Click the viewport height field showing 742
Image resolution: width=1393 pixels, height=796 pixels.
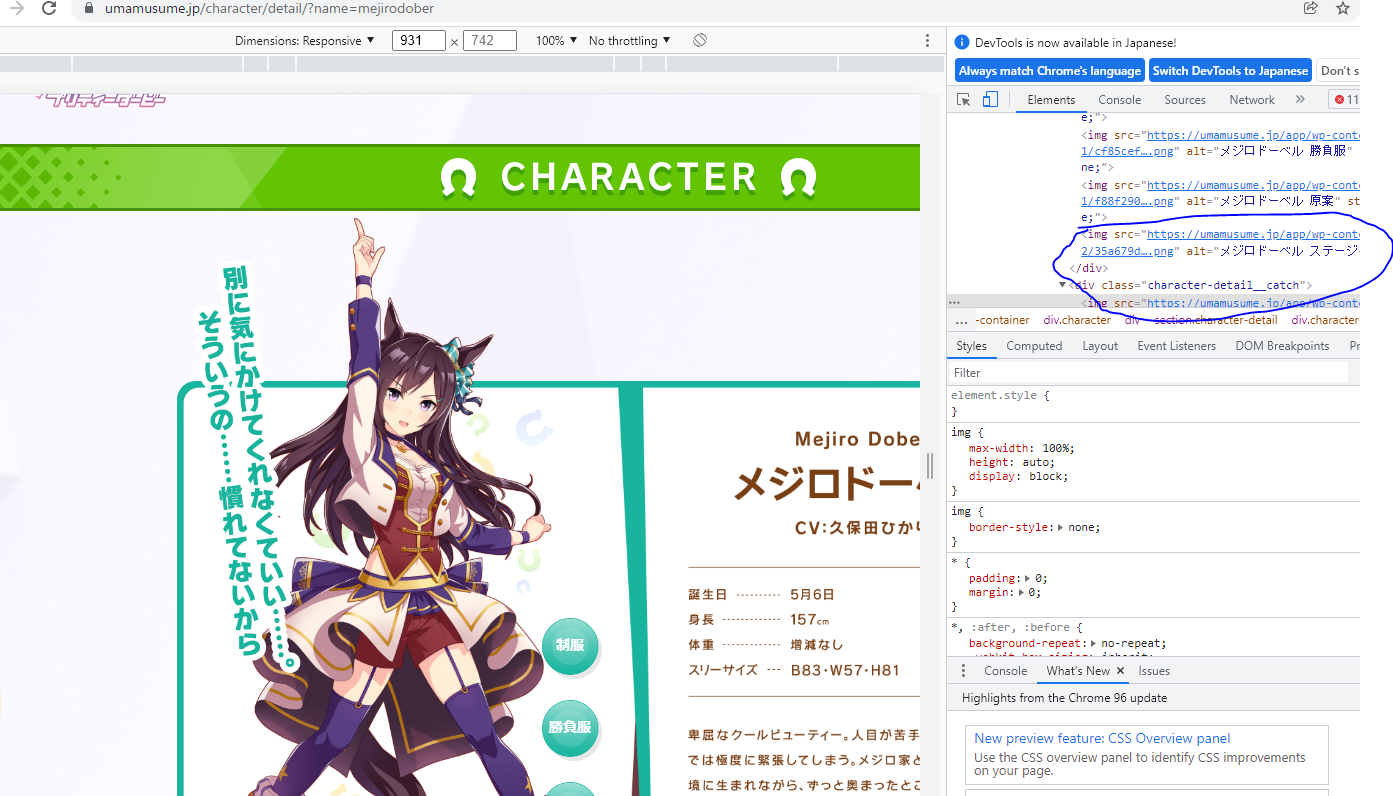490,41
